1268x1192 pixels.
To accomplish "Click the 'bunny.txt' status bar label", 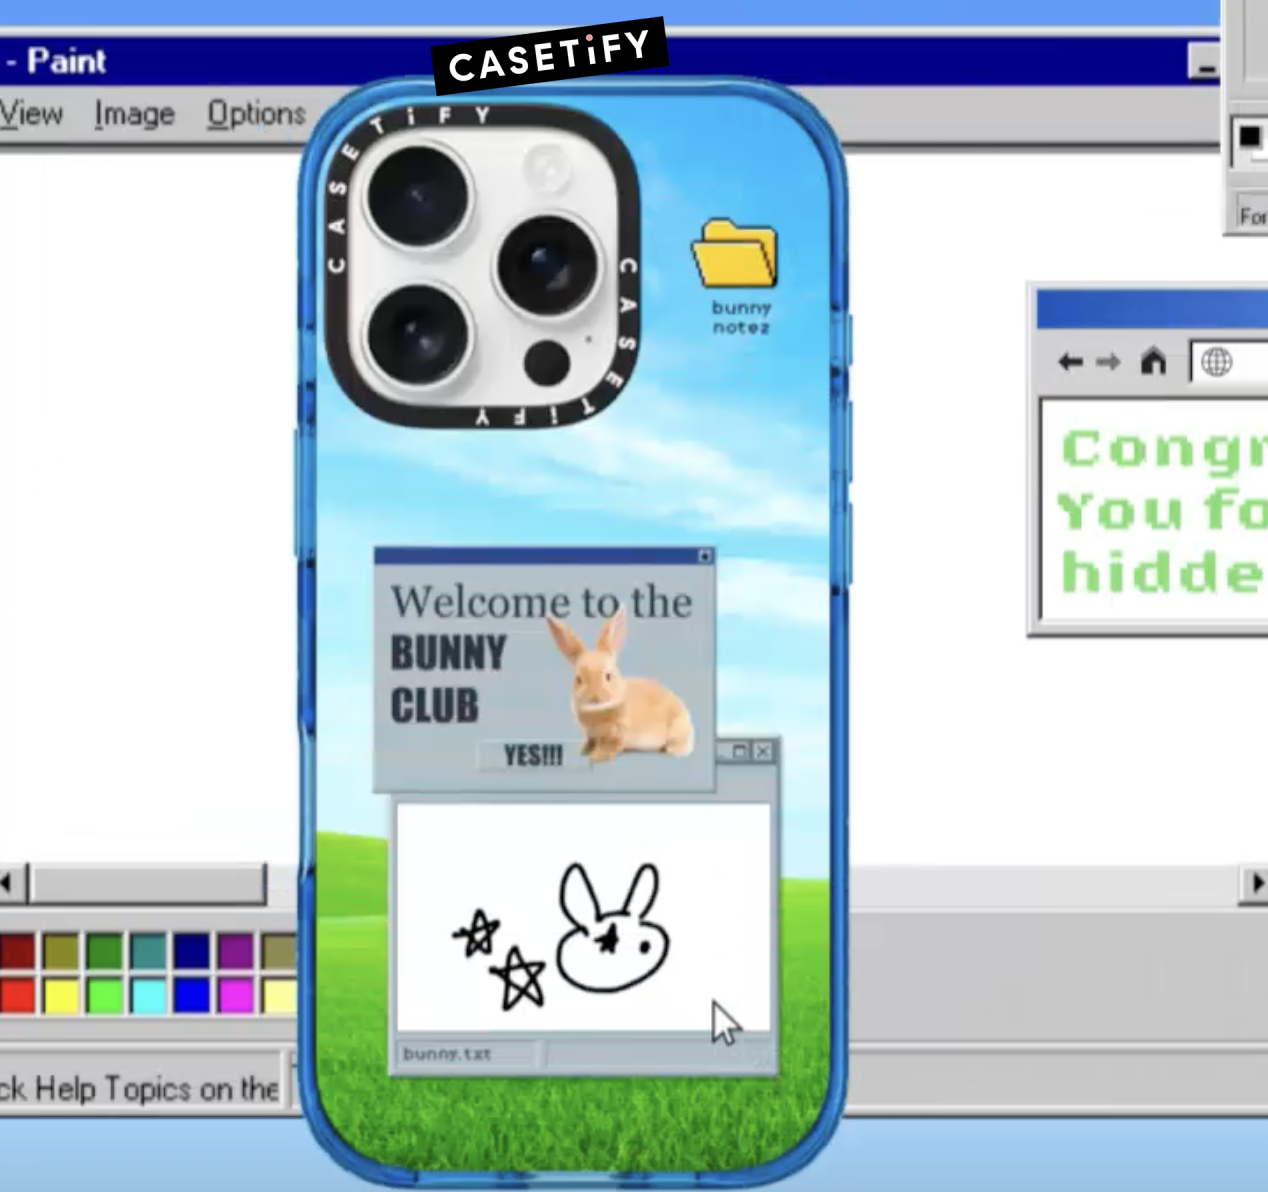I will pos(447,1053).
